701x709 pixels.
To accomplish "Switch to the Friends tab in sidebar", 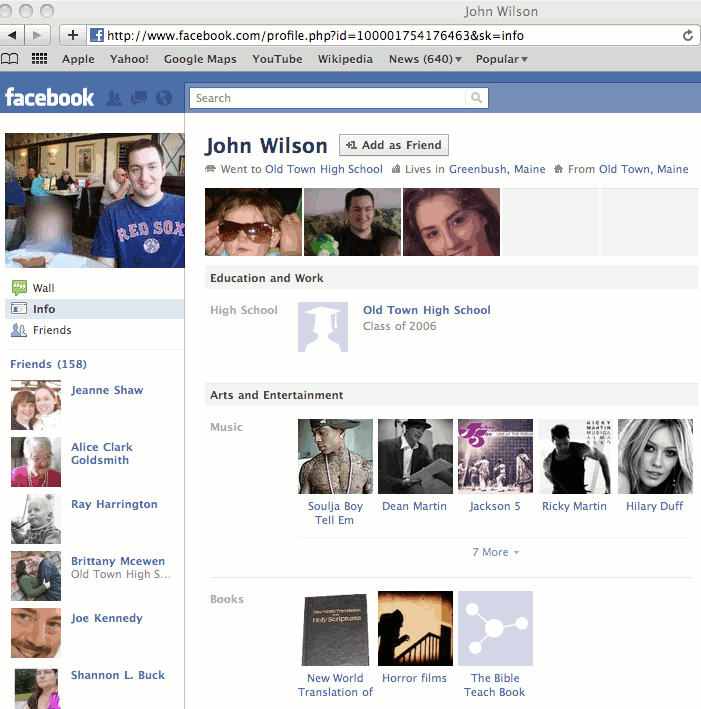I will [x=95, y=330].
